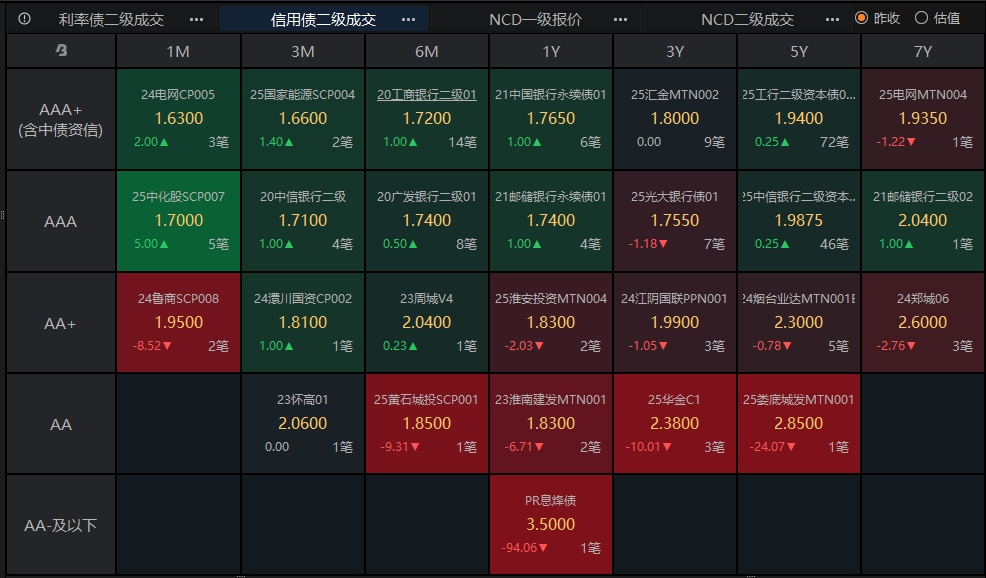
Task: Click the 6M column header
Action: point(426,51)
